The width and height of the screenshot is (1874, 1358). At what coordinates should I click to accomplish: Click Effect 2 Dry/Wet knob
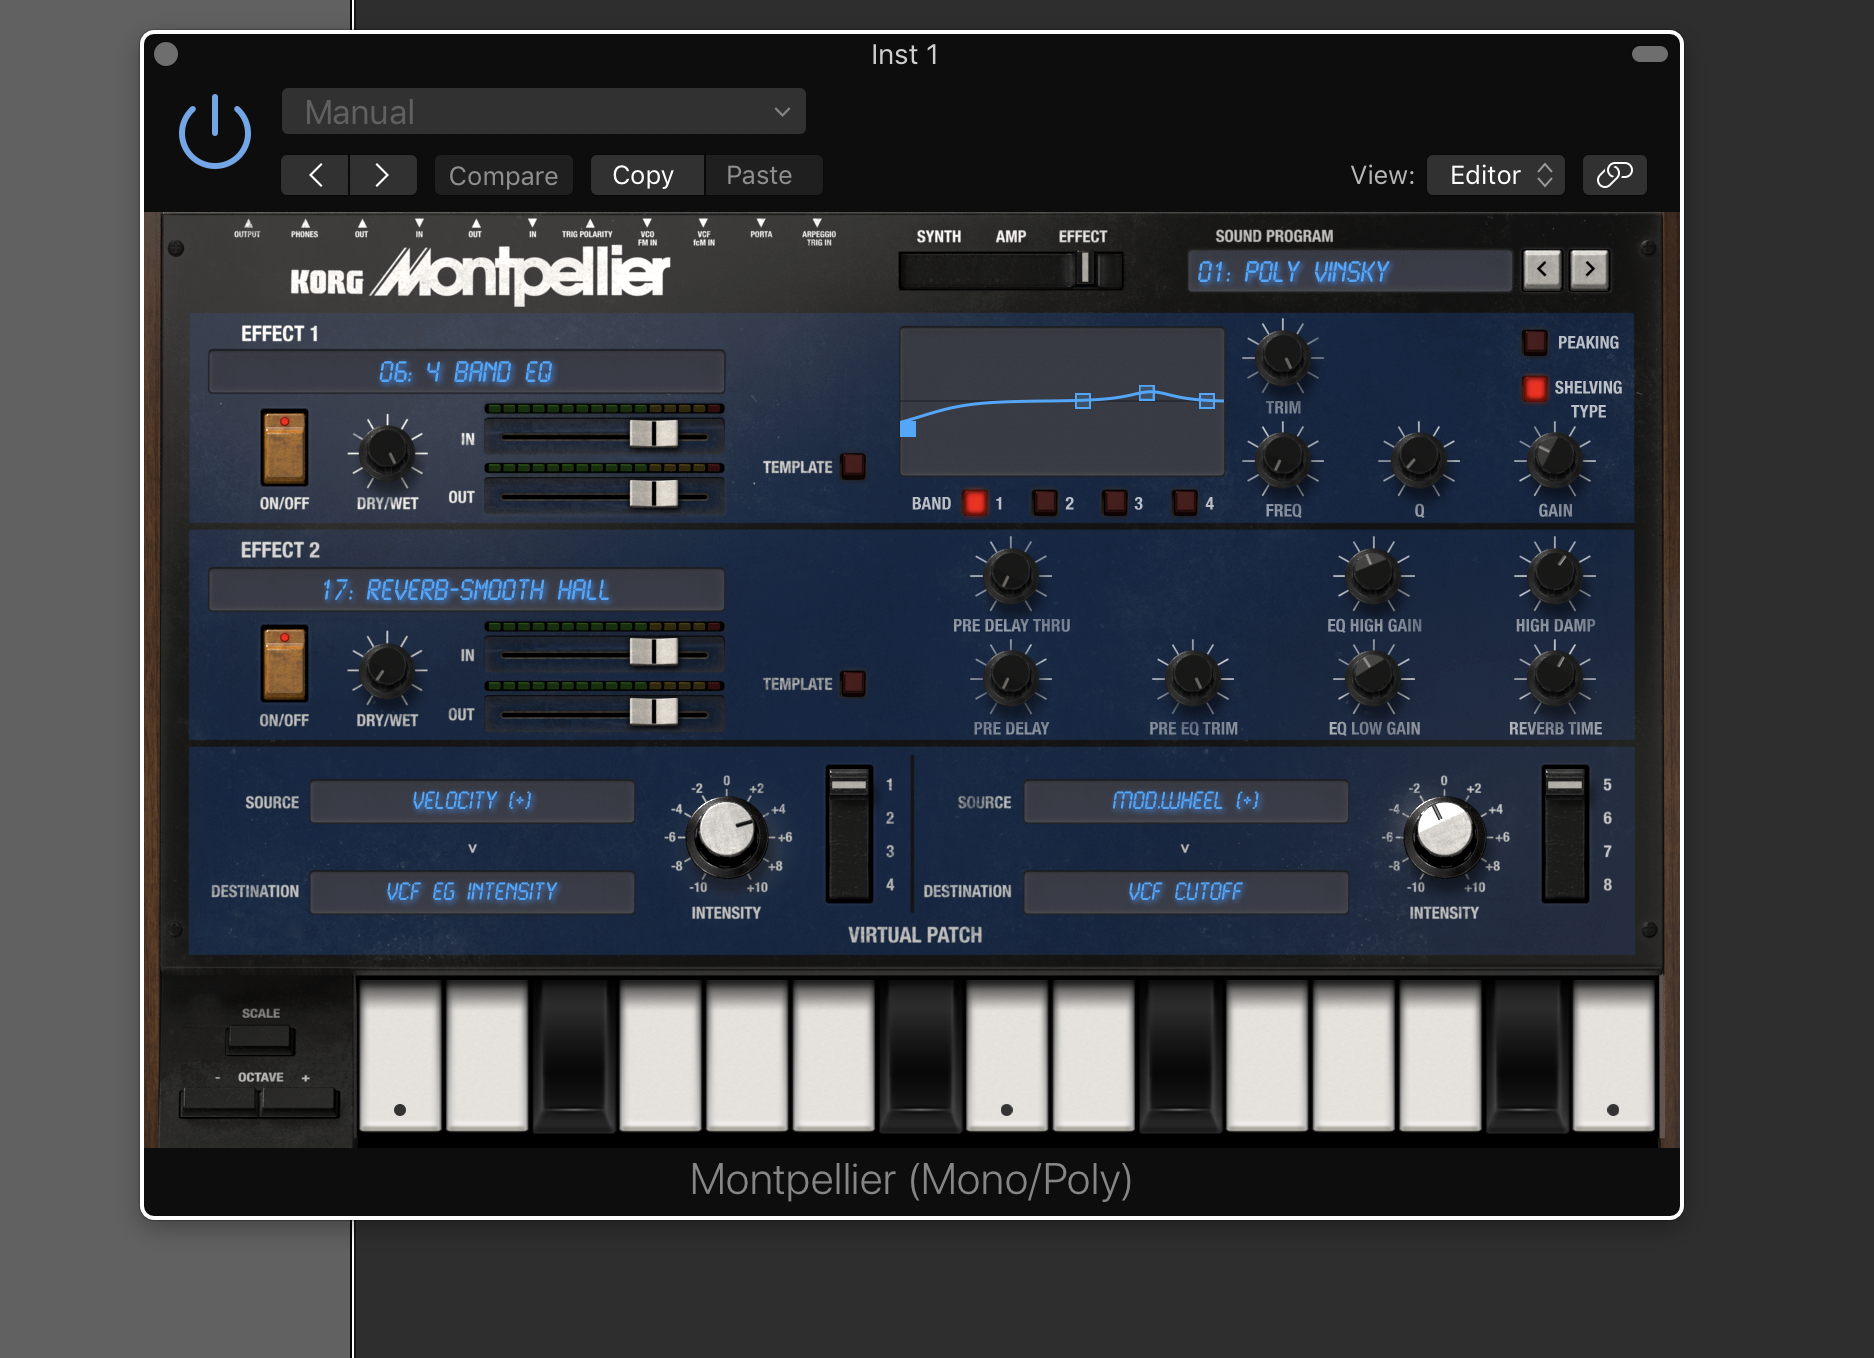point(387,669)
